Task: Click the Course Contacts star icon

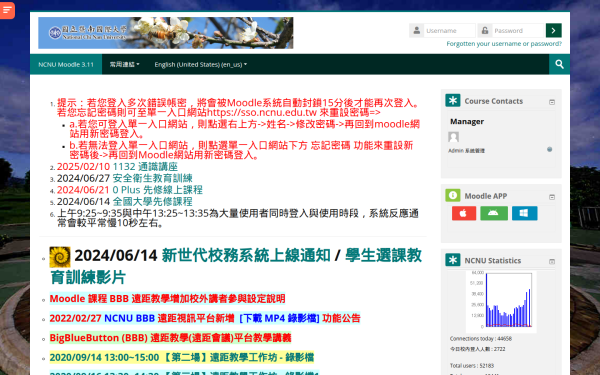Action: click(453, 101)
